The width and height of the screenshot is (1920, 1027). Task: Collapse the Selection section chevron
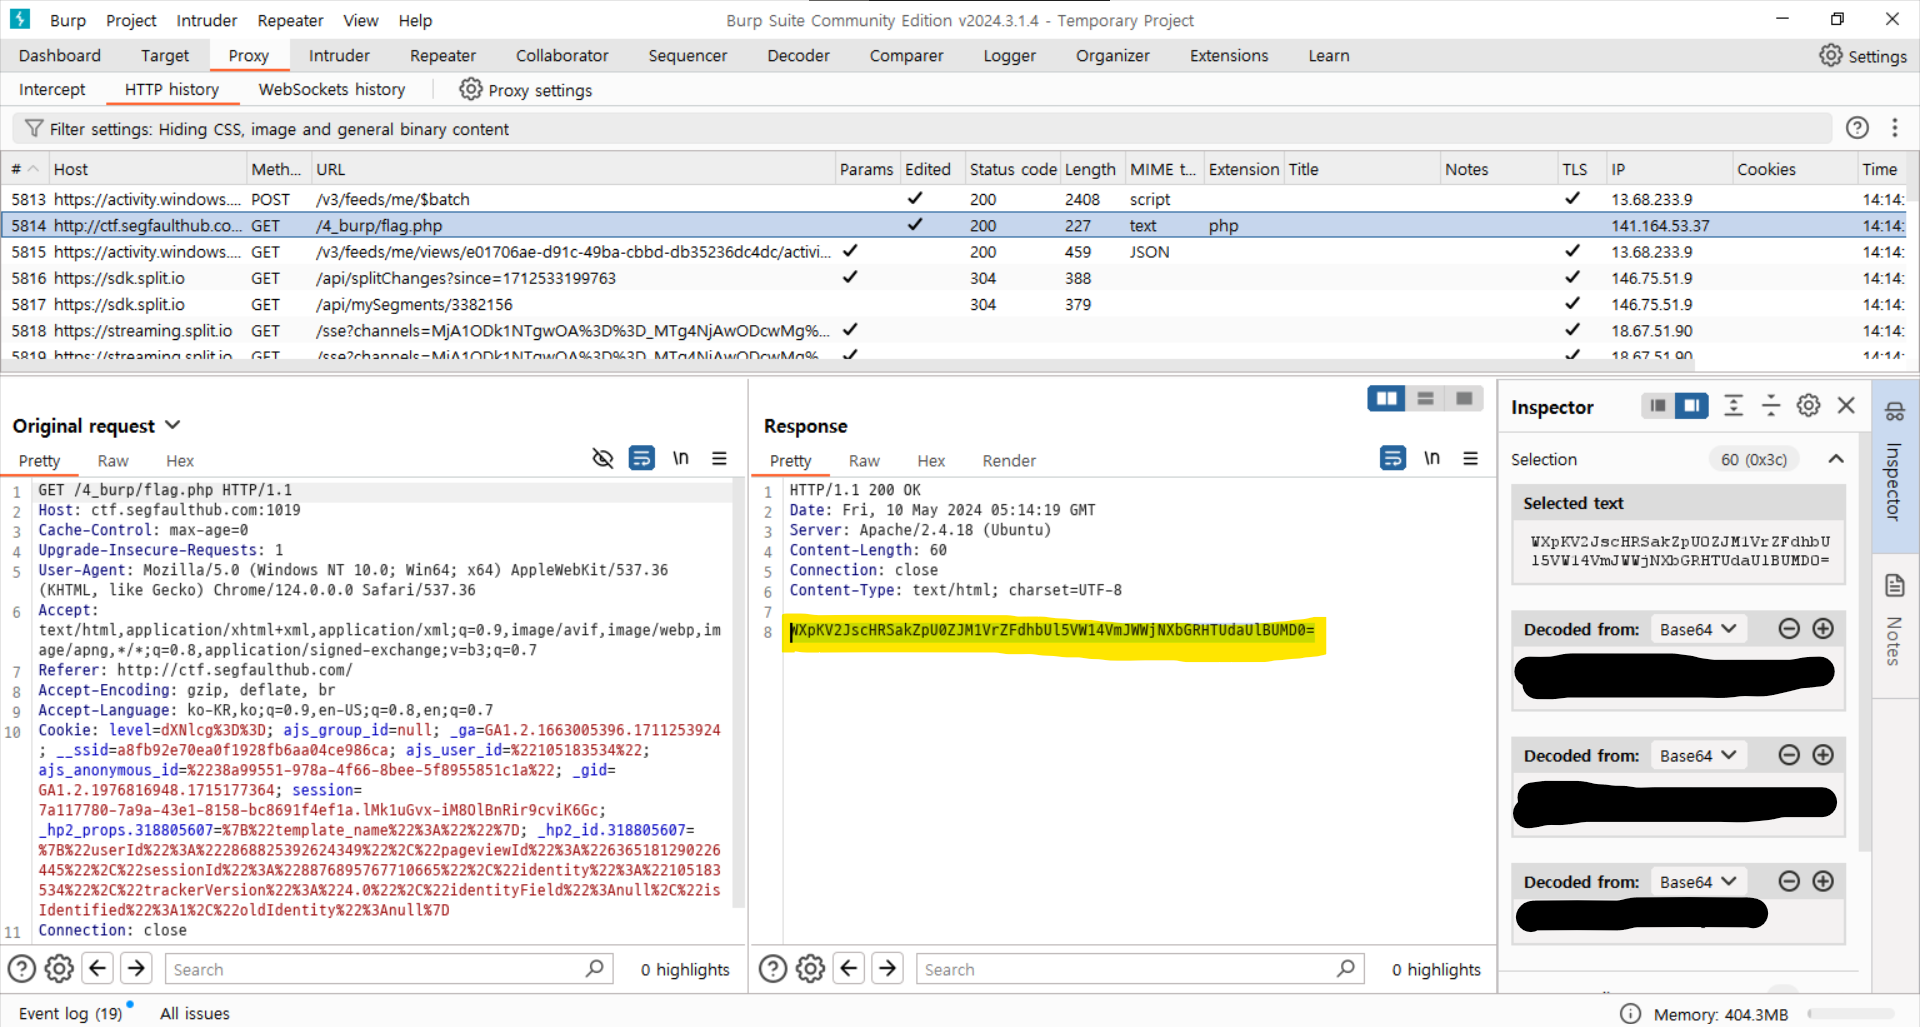tap(1836, 459)
